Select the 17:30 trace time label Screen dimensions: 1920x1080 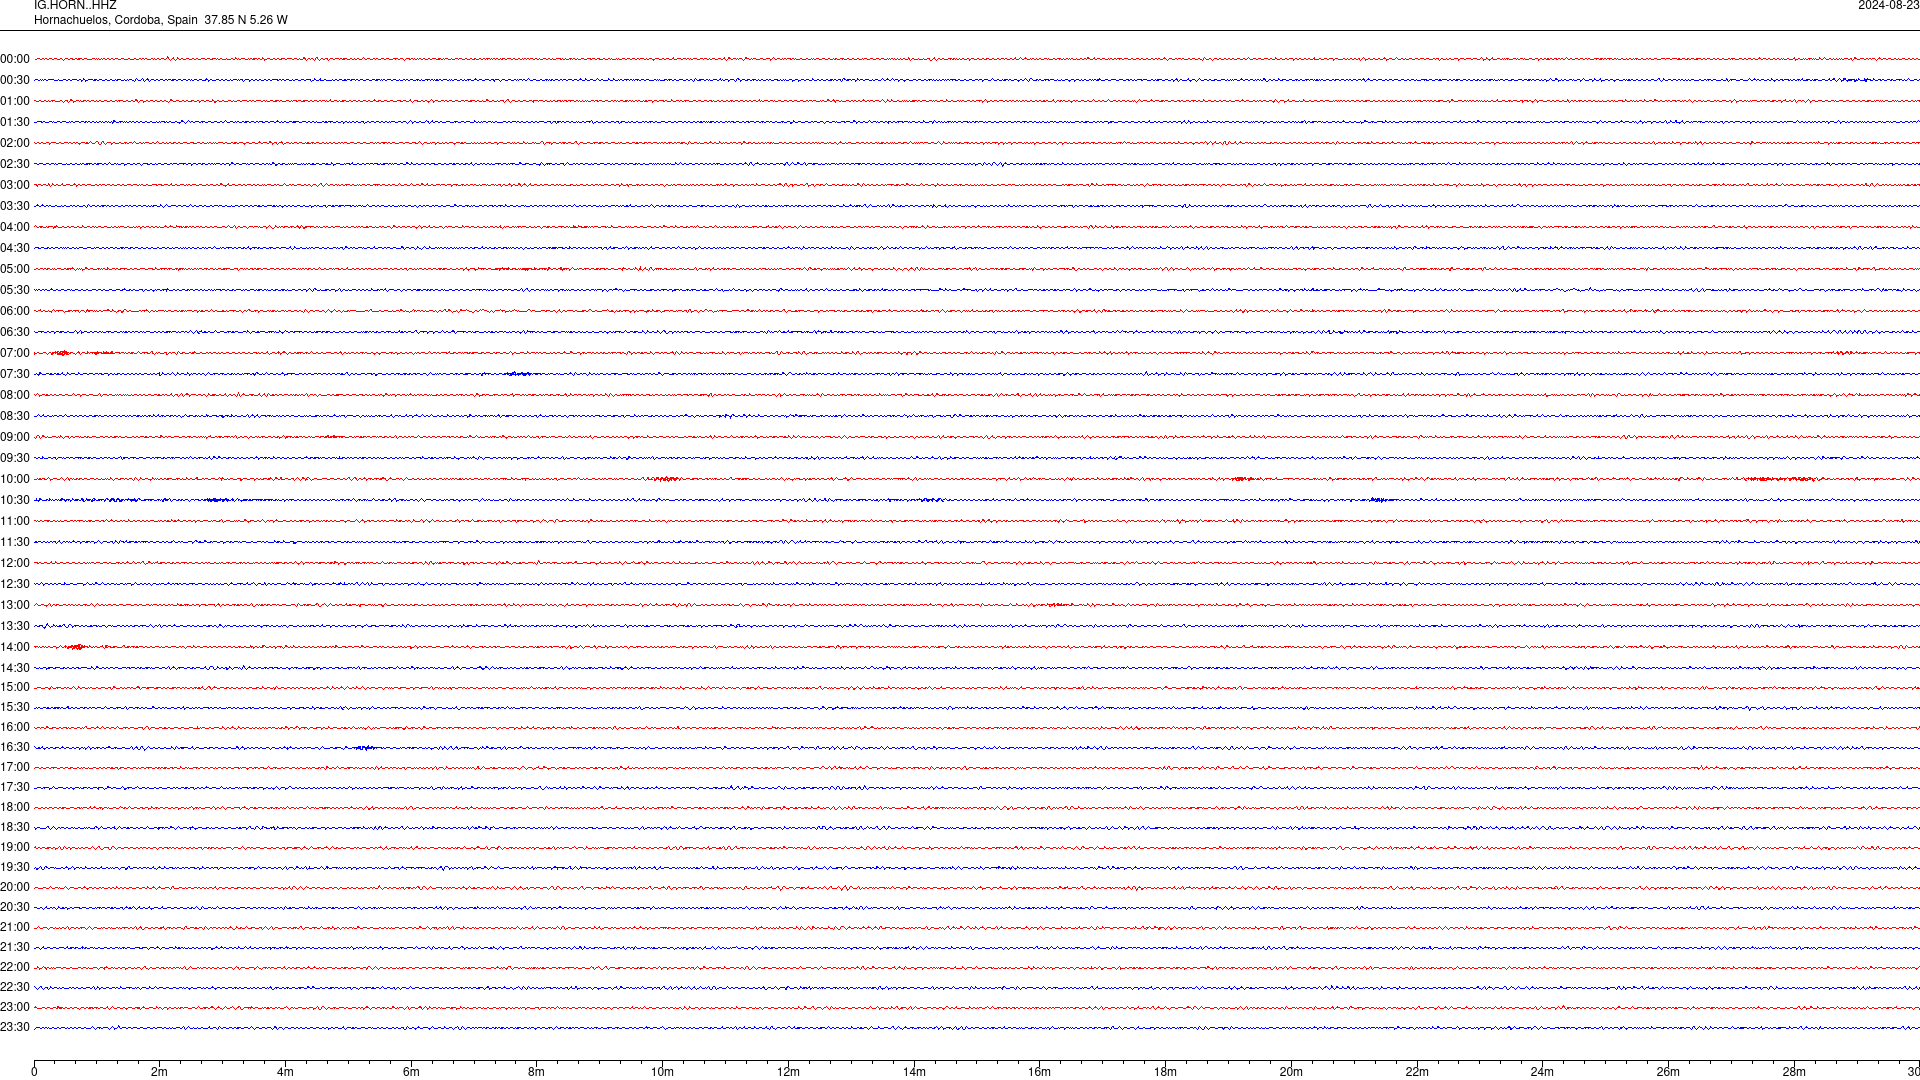[x=15, y=787]
